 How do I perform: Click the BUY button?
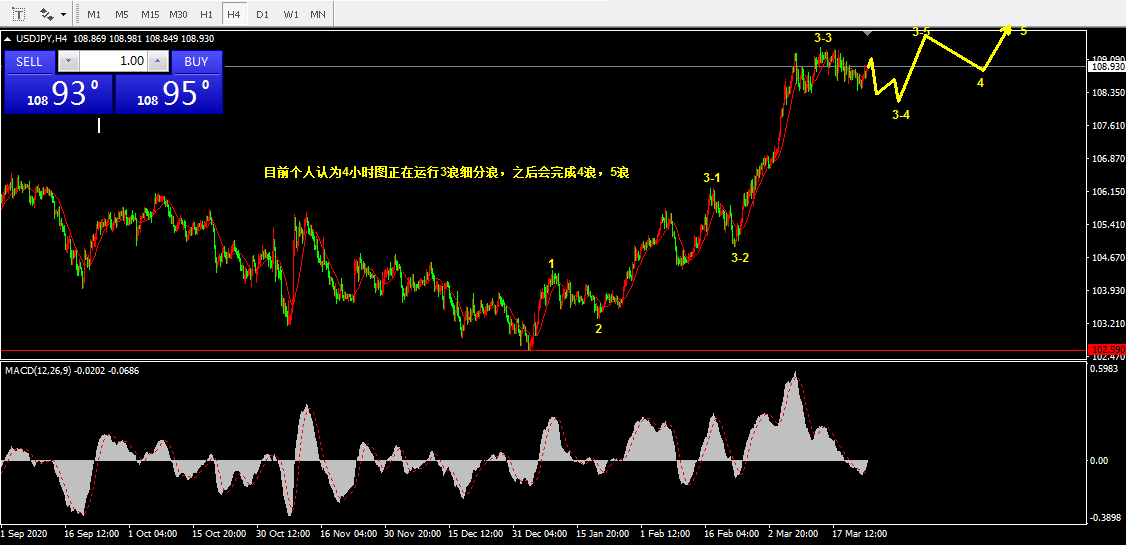[x=196, y=62]
